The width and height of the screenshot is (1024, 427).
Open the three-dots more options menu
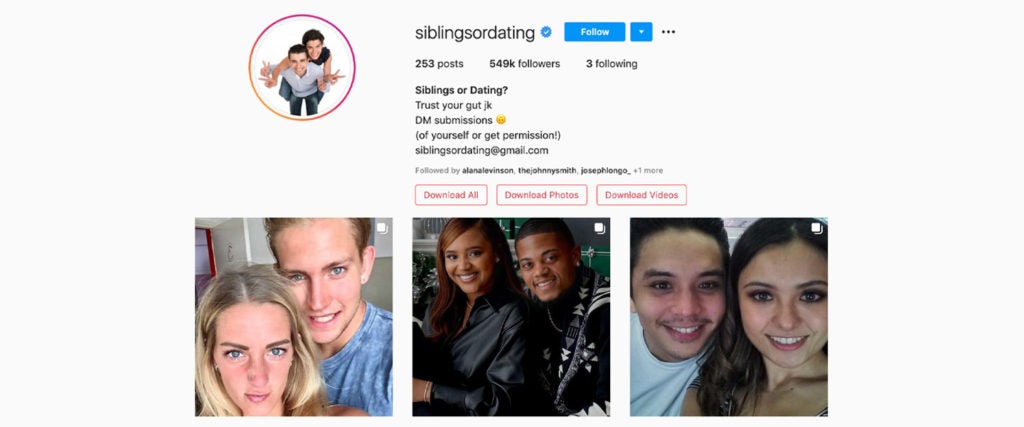(x=668, y=32)
